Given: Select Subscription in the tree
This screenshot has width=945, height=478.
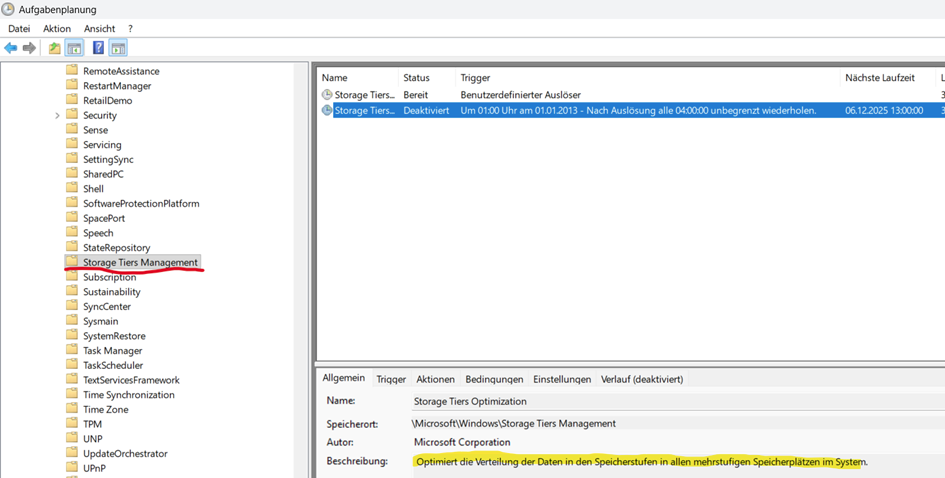Looking at the screenshot, I should pos(110,277).
